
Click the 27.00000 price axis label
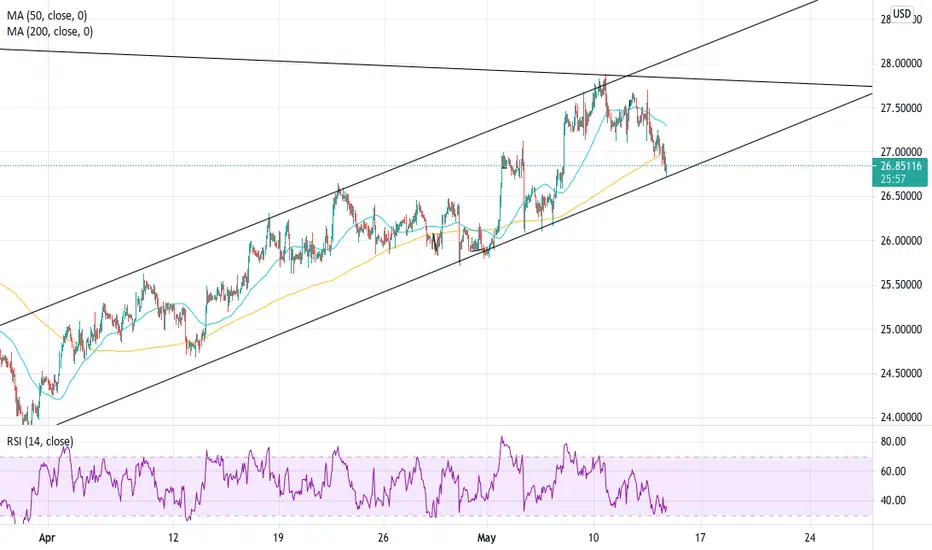pos(901,152)
